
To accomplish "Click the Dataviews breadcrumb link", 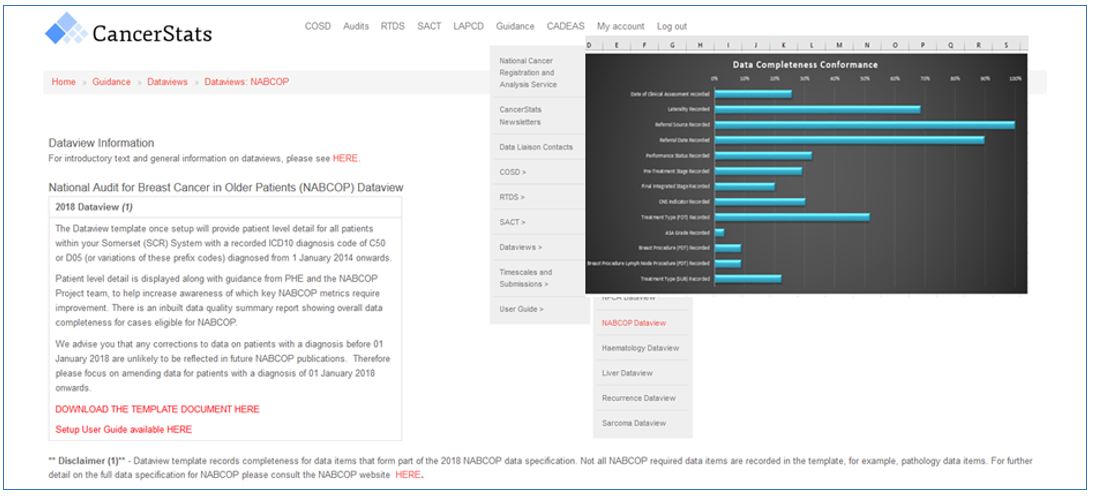I will (x=167, y=82).
